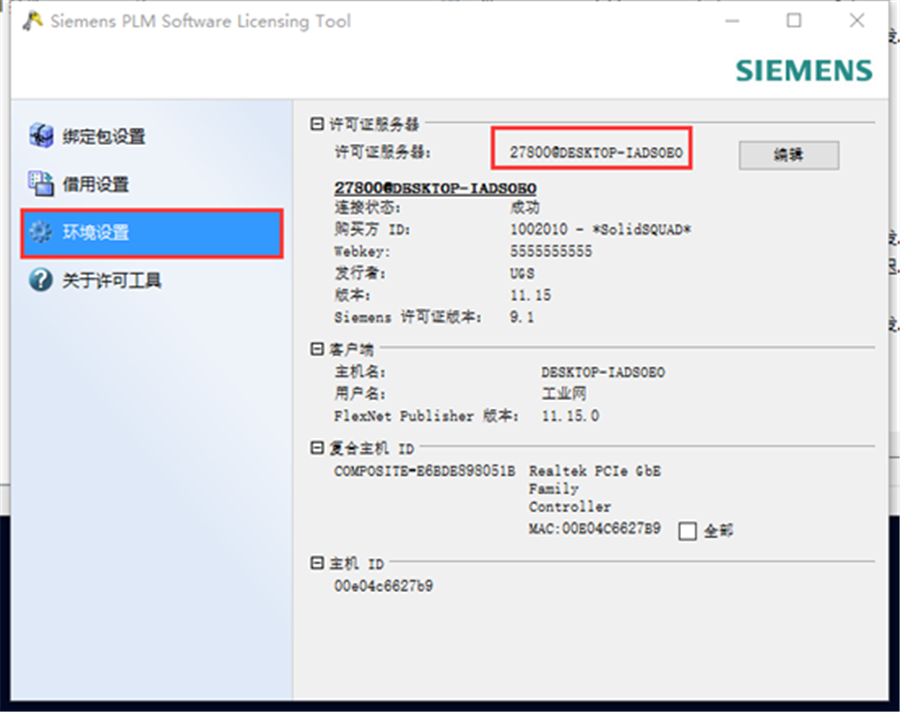Viewport: 900px width, 712px height.
Task: Collapse the 复合主机 ID section
Action: coord(317,447)
